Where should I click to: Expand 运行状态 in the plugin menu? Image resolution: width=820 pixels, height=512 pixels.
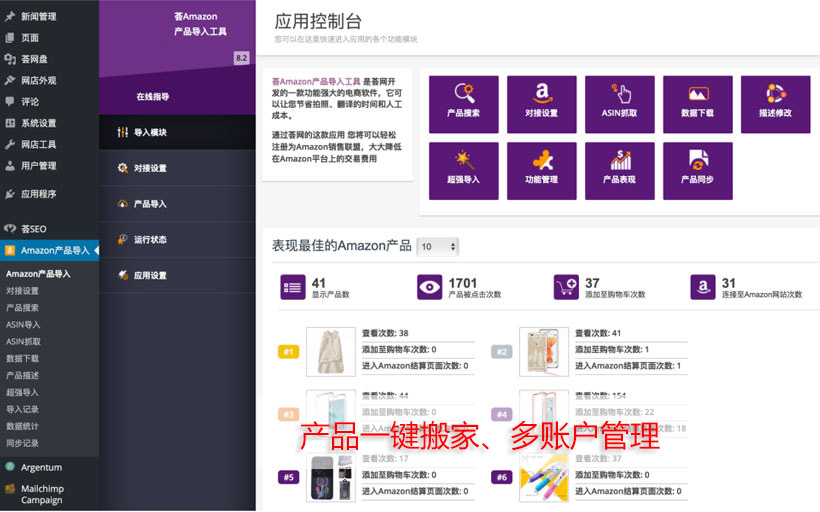point(150,239)
